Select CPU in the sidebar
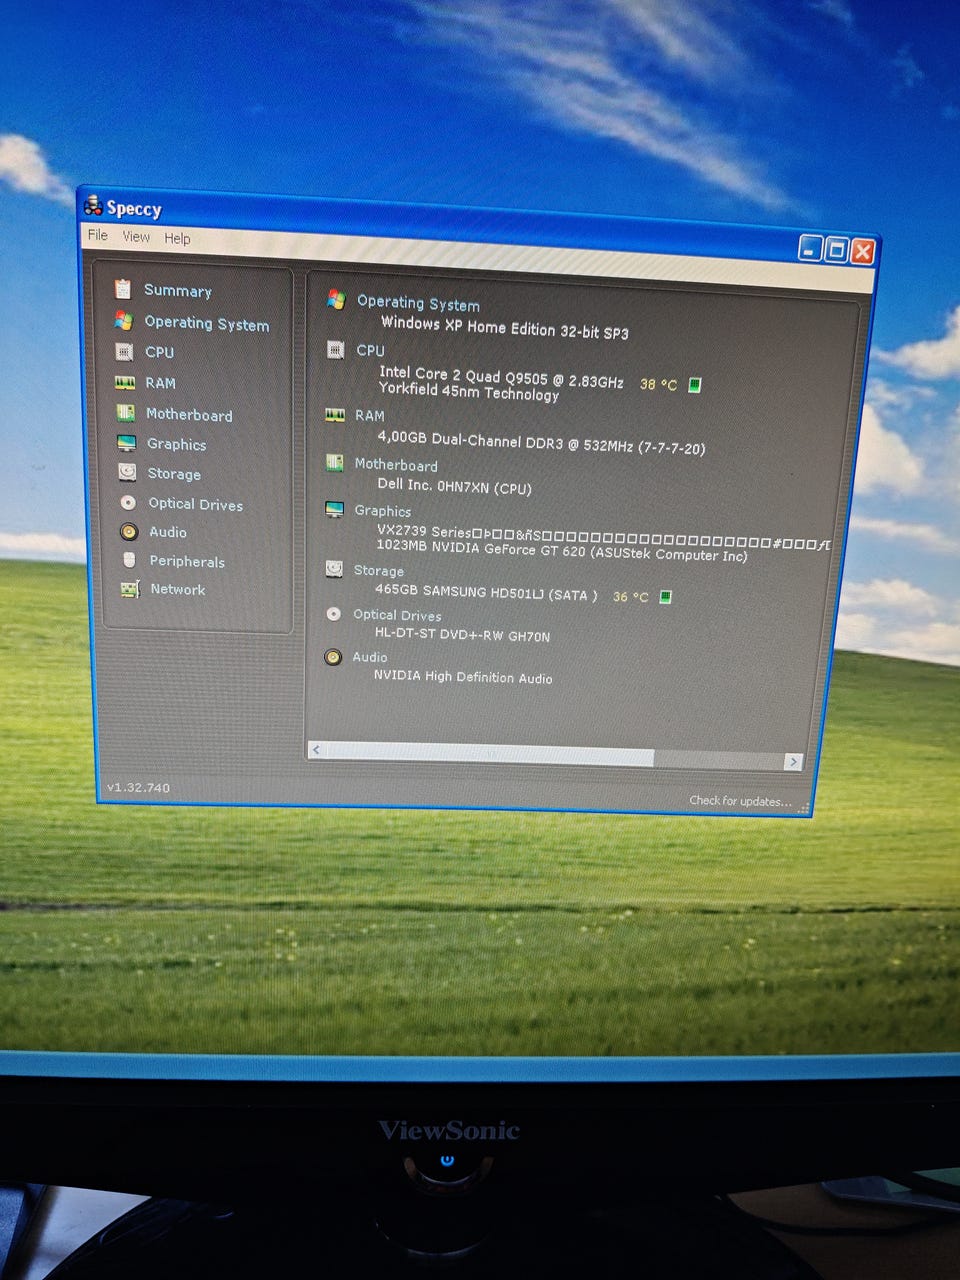 159,352
